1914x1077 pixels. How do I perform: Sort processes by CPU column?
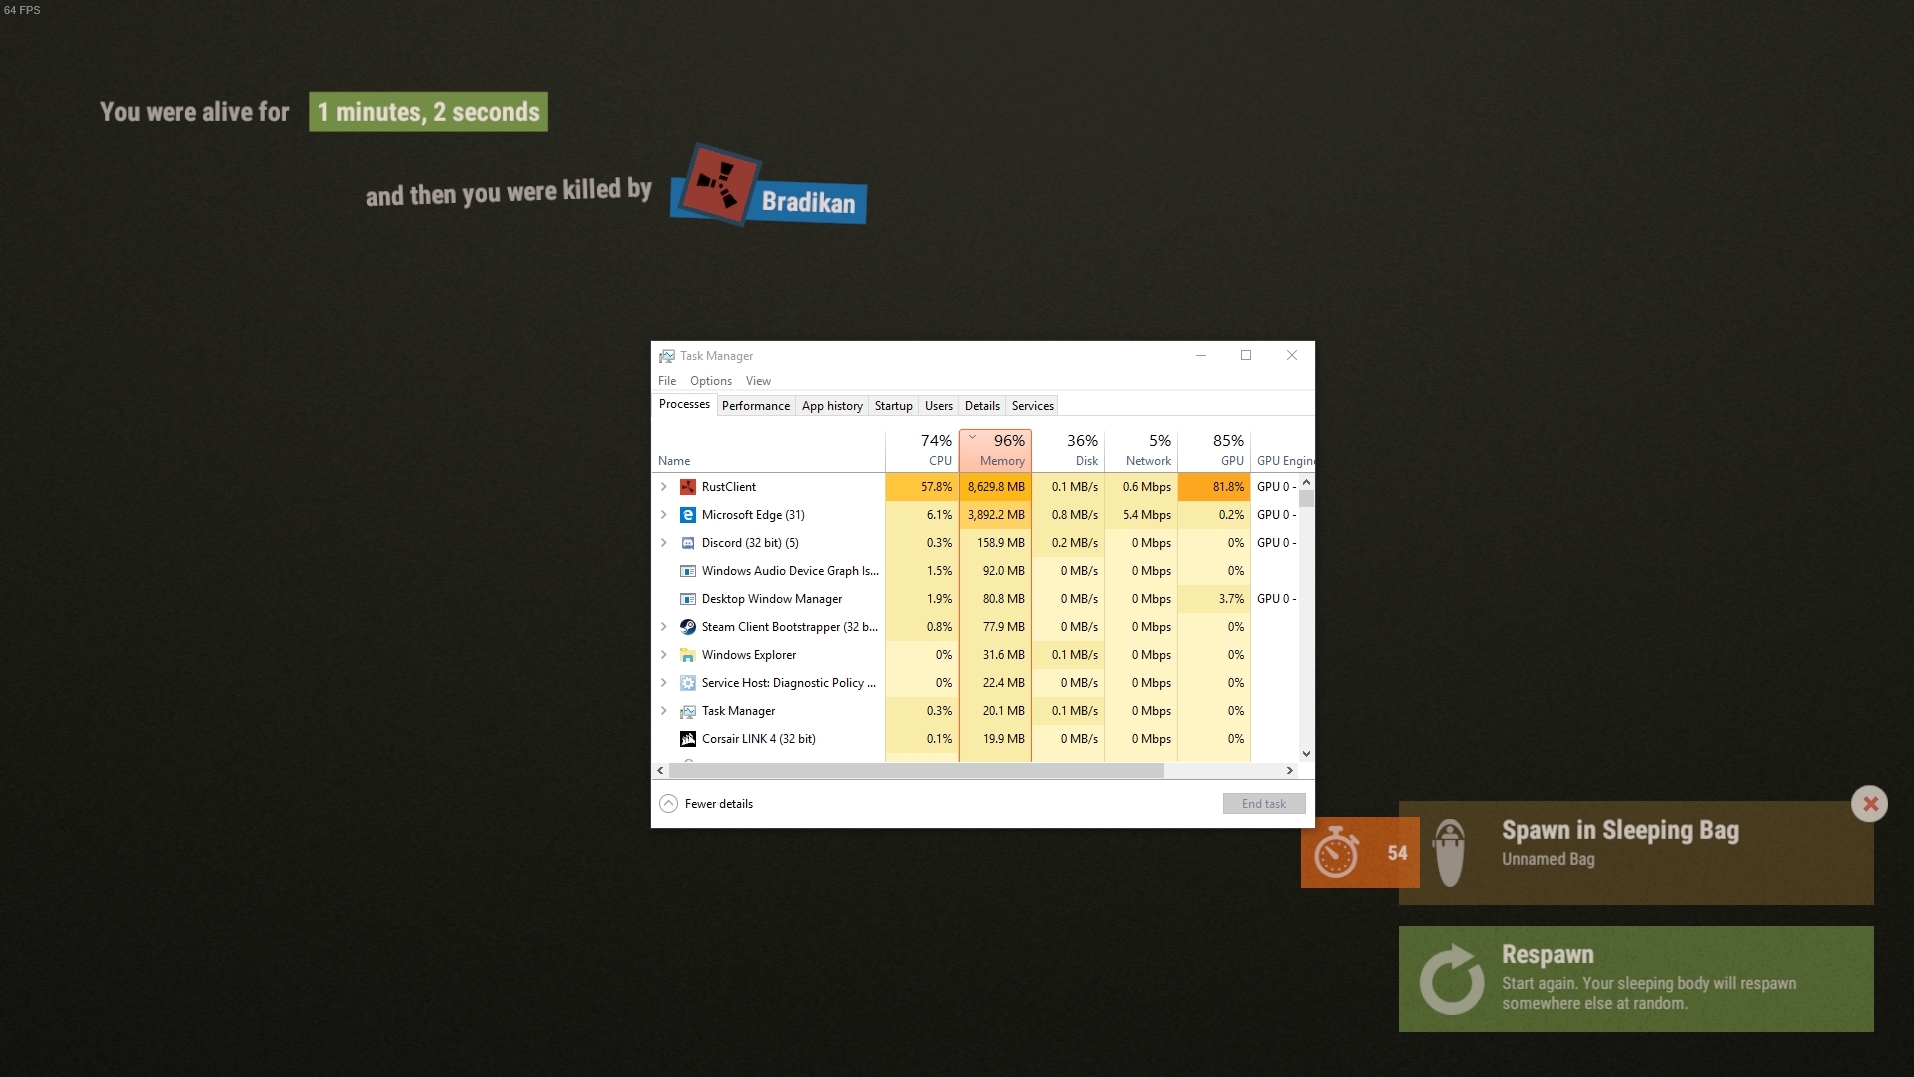point(922,450)
